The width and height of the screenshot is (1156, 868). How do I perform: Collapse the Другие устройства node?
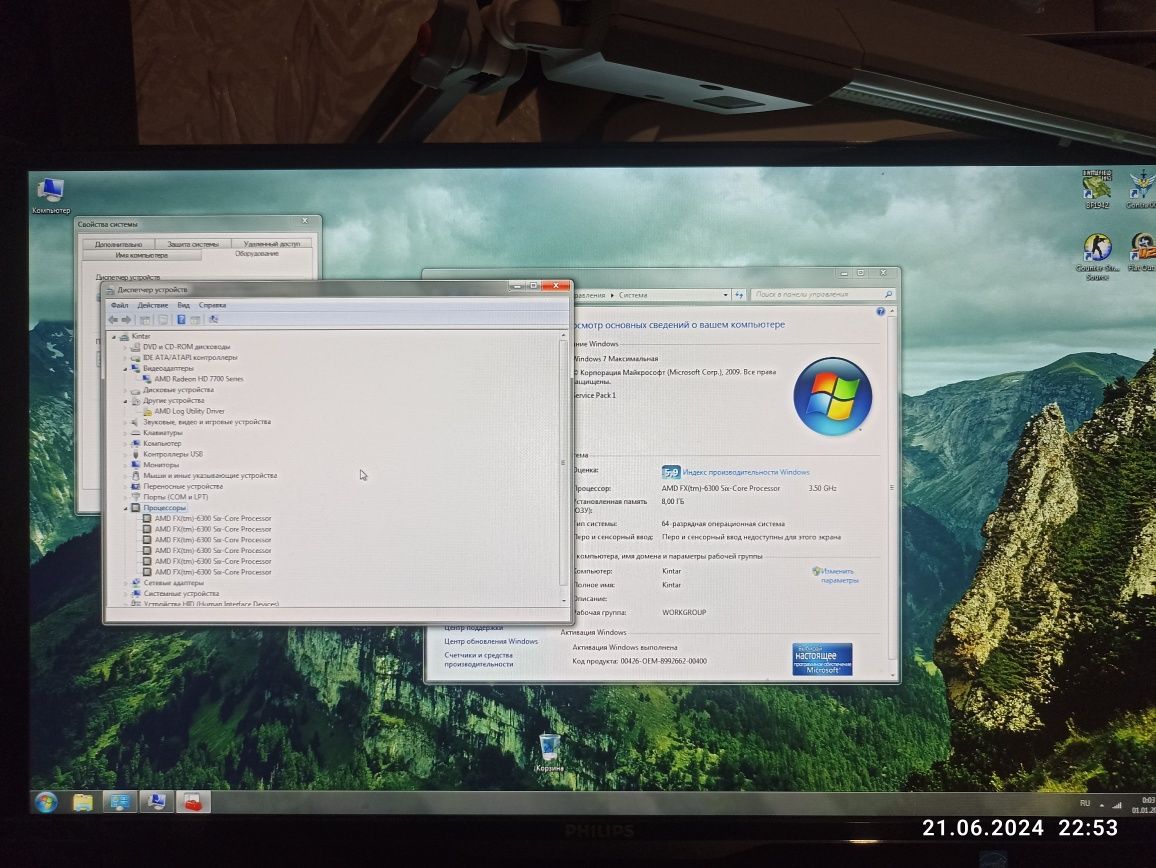pyautogui.click(x=125, y=400)
